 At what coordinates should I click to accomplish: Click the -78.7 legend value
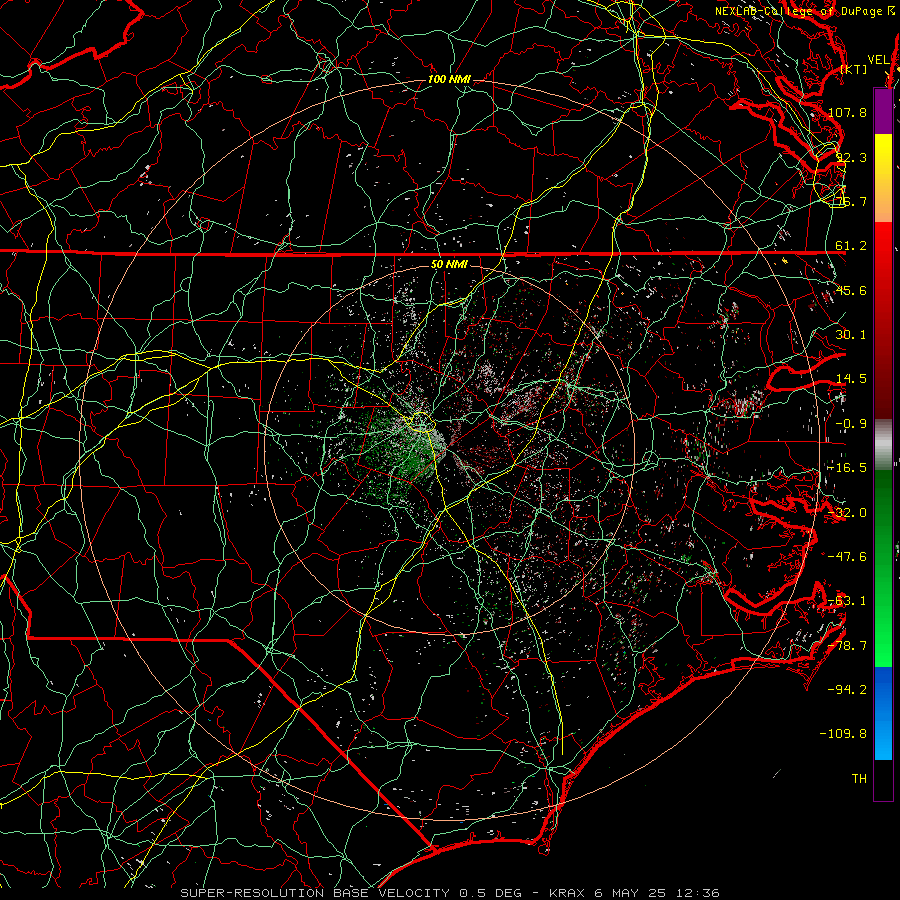point(847,646)
